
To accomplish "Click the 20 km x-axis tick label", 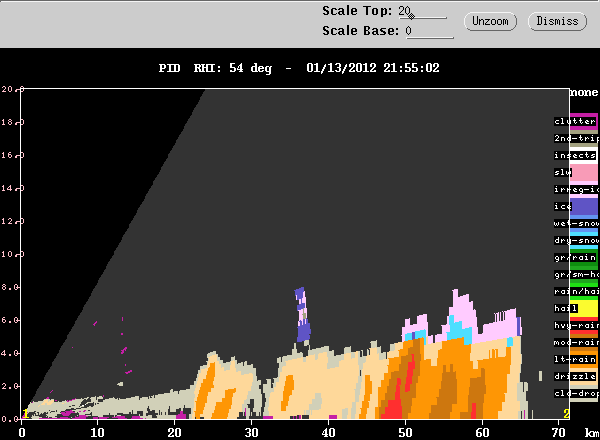I will (174, 433).
